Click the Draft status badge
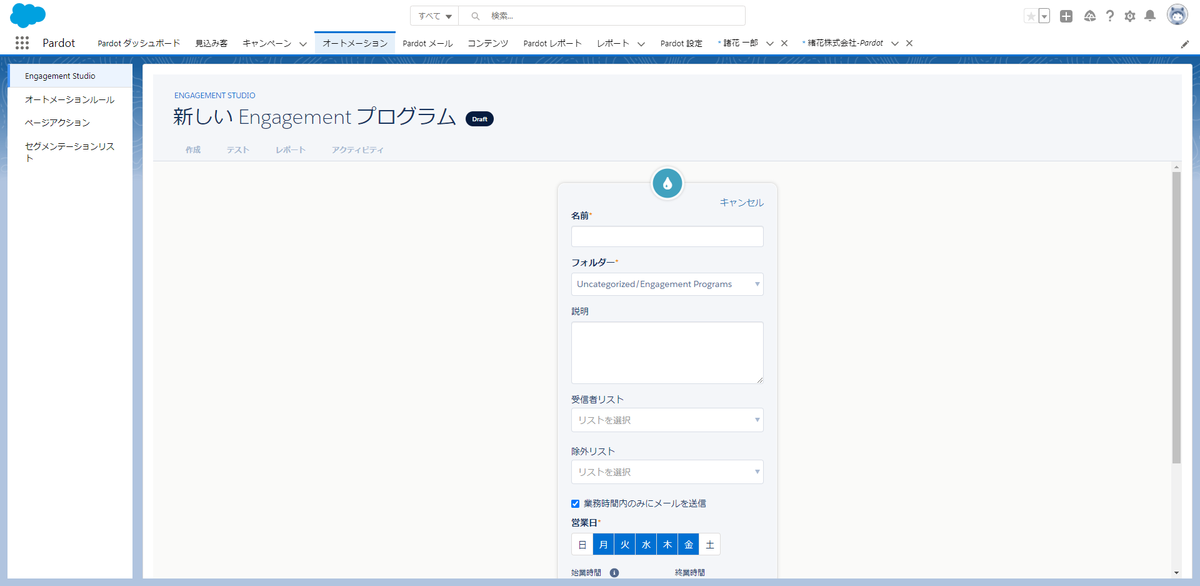The height and width of the screenshot is (586, 1200). tap(480, 119)
